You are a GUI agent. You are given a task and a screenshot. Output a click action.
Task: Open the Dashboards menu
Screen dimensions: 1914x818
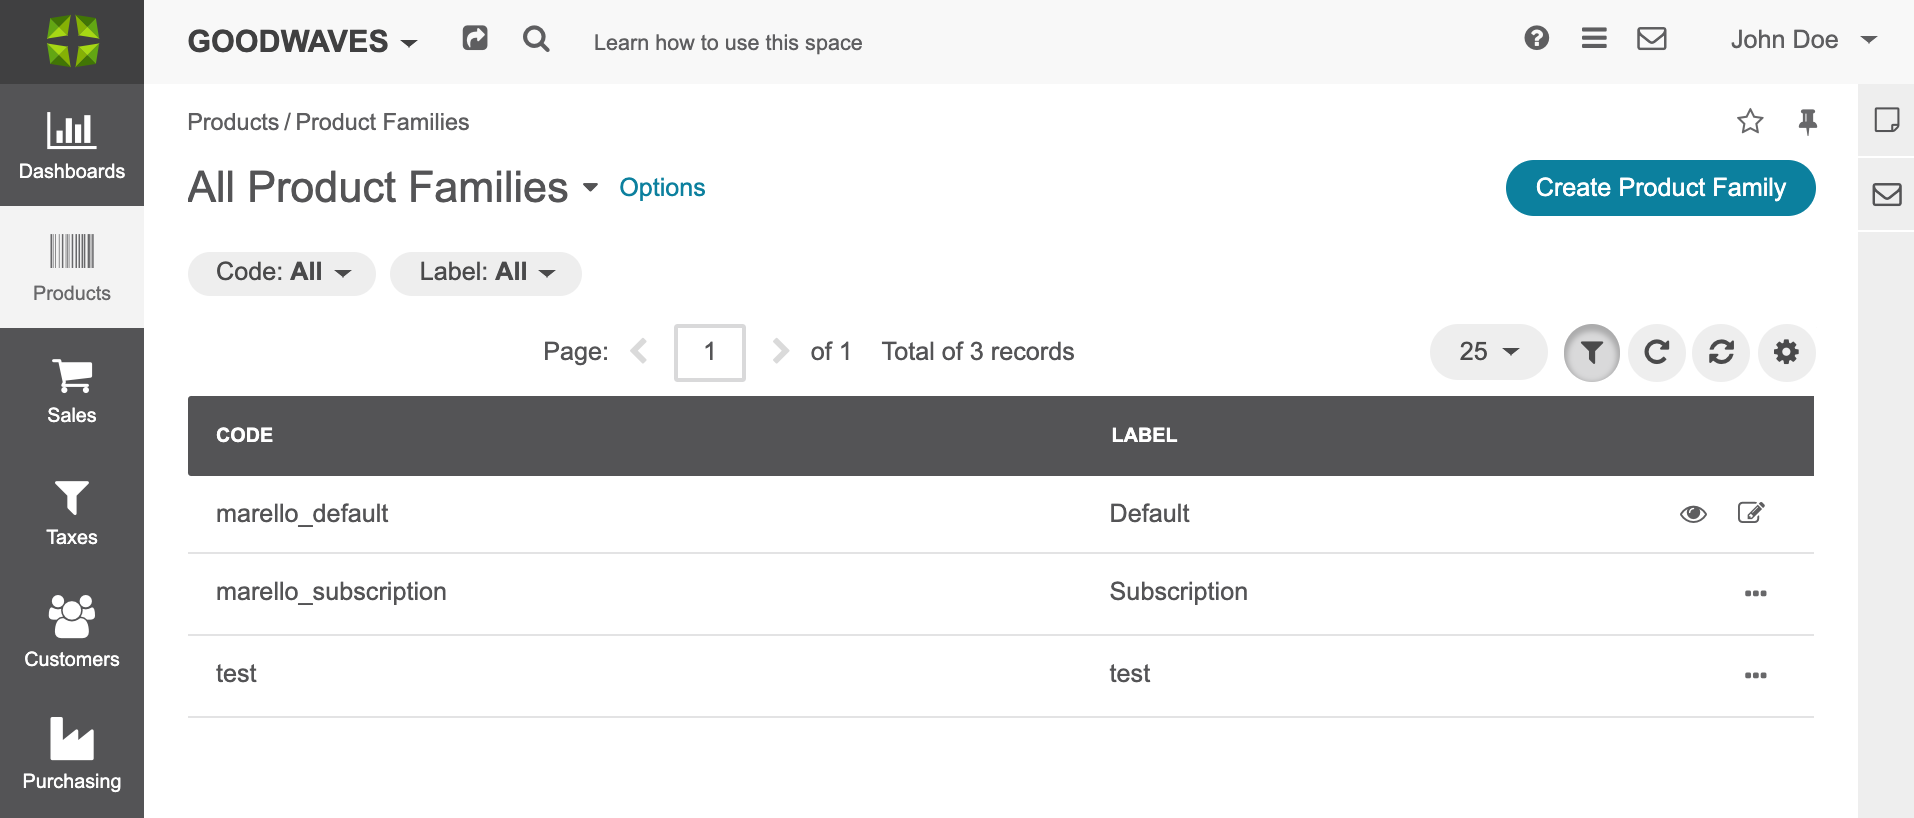coord(72,145)
